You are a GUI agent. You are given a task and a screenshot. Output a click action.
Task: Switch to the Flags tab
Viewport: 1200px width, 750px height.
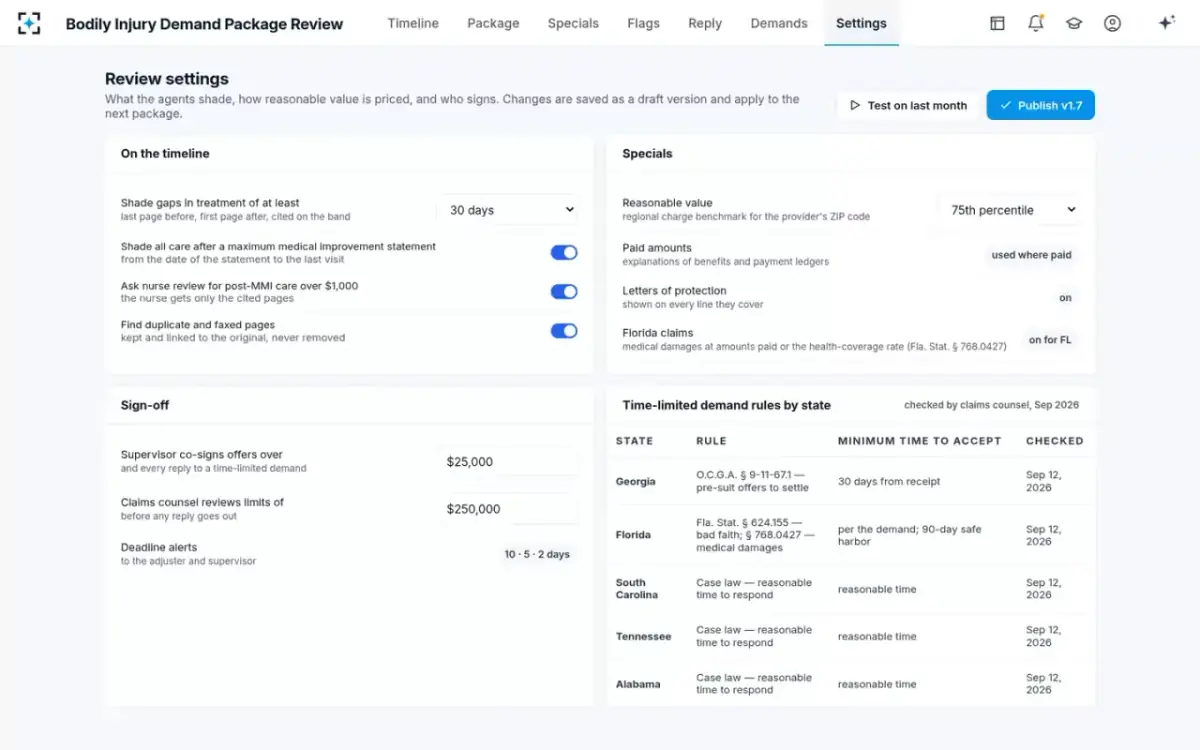click(643, 23)
